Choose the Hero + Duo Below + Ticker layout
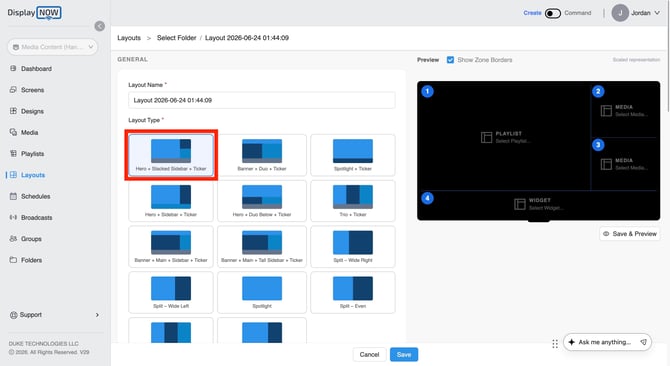 (262, 201)
